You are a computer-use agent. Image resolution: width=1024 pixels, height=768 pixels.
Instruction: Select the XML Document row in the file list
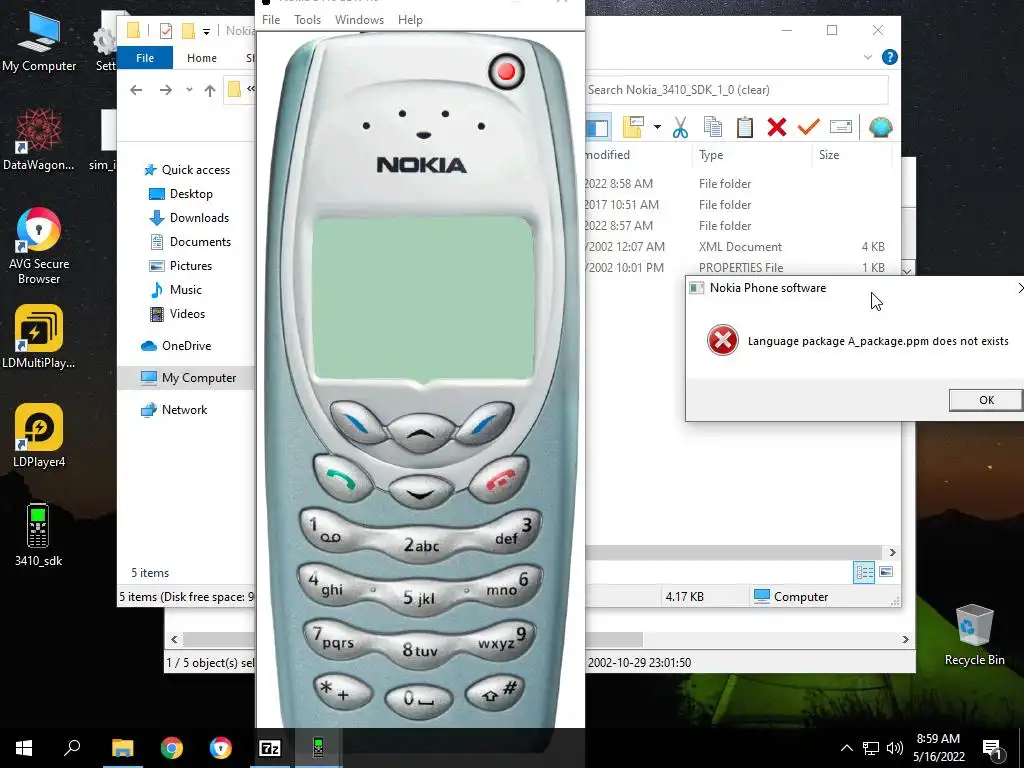point(735,247)
